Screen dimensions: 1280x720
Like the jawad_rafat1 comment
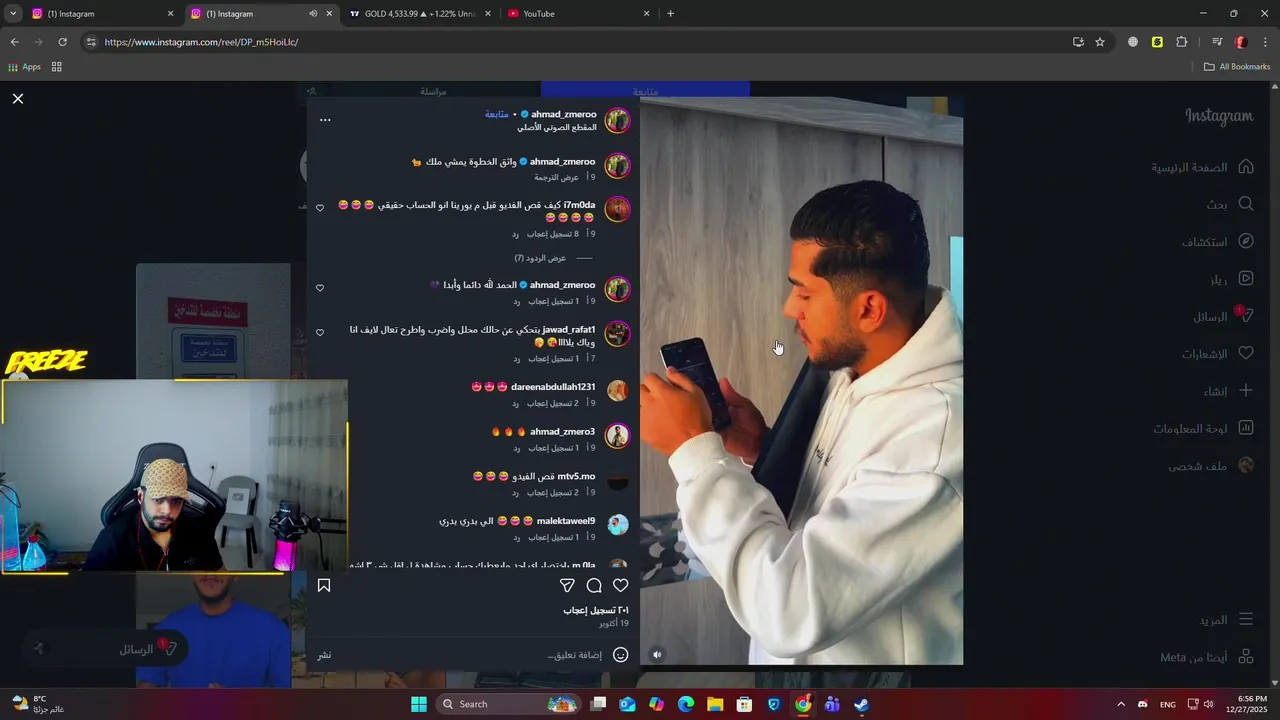click(x=320, y=332)
